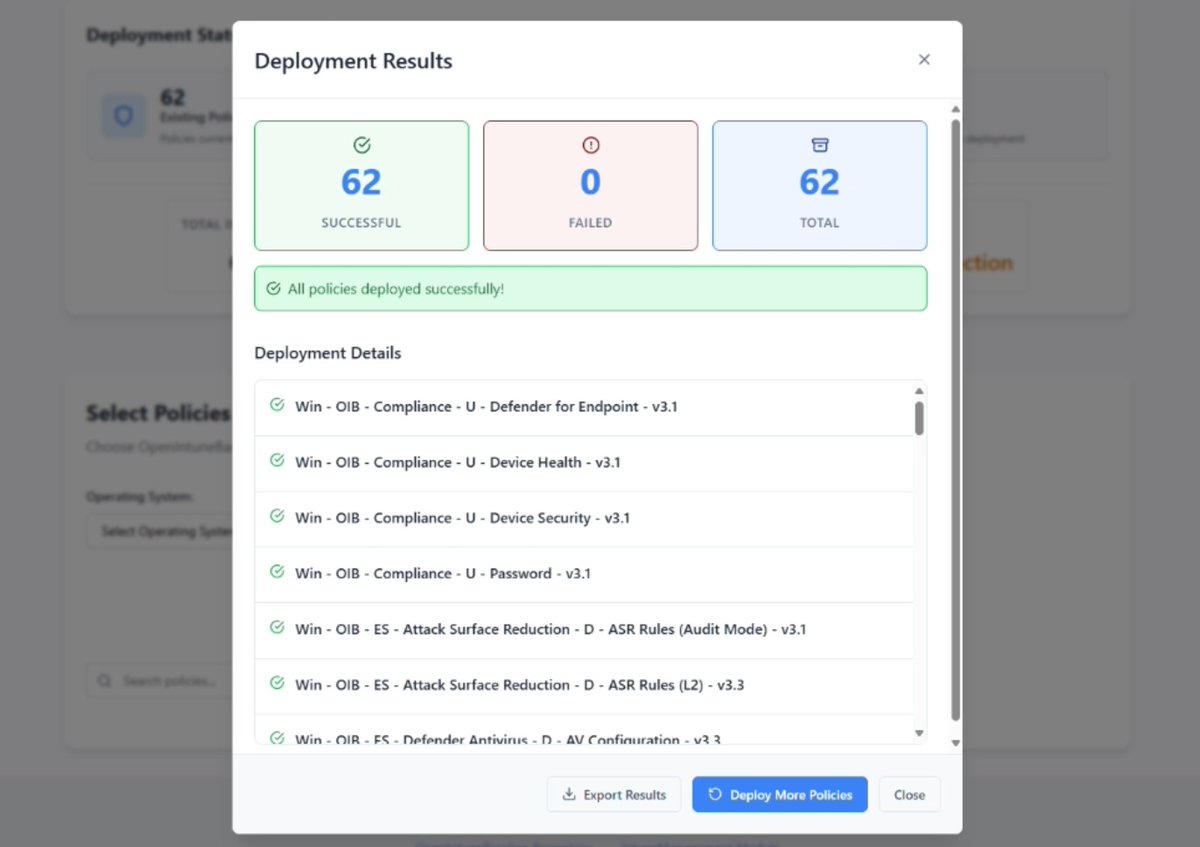Click the checkmark beside the Defender for Endpoint policy
The width and height of the screenshot is (1200, 847).
pos(277,406)
